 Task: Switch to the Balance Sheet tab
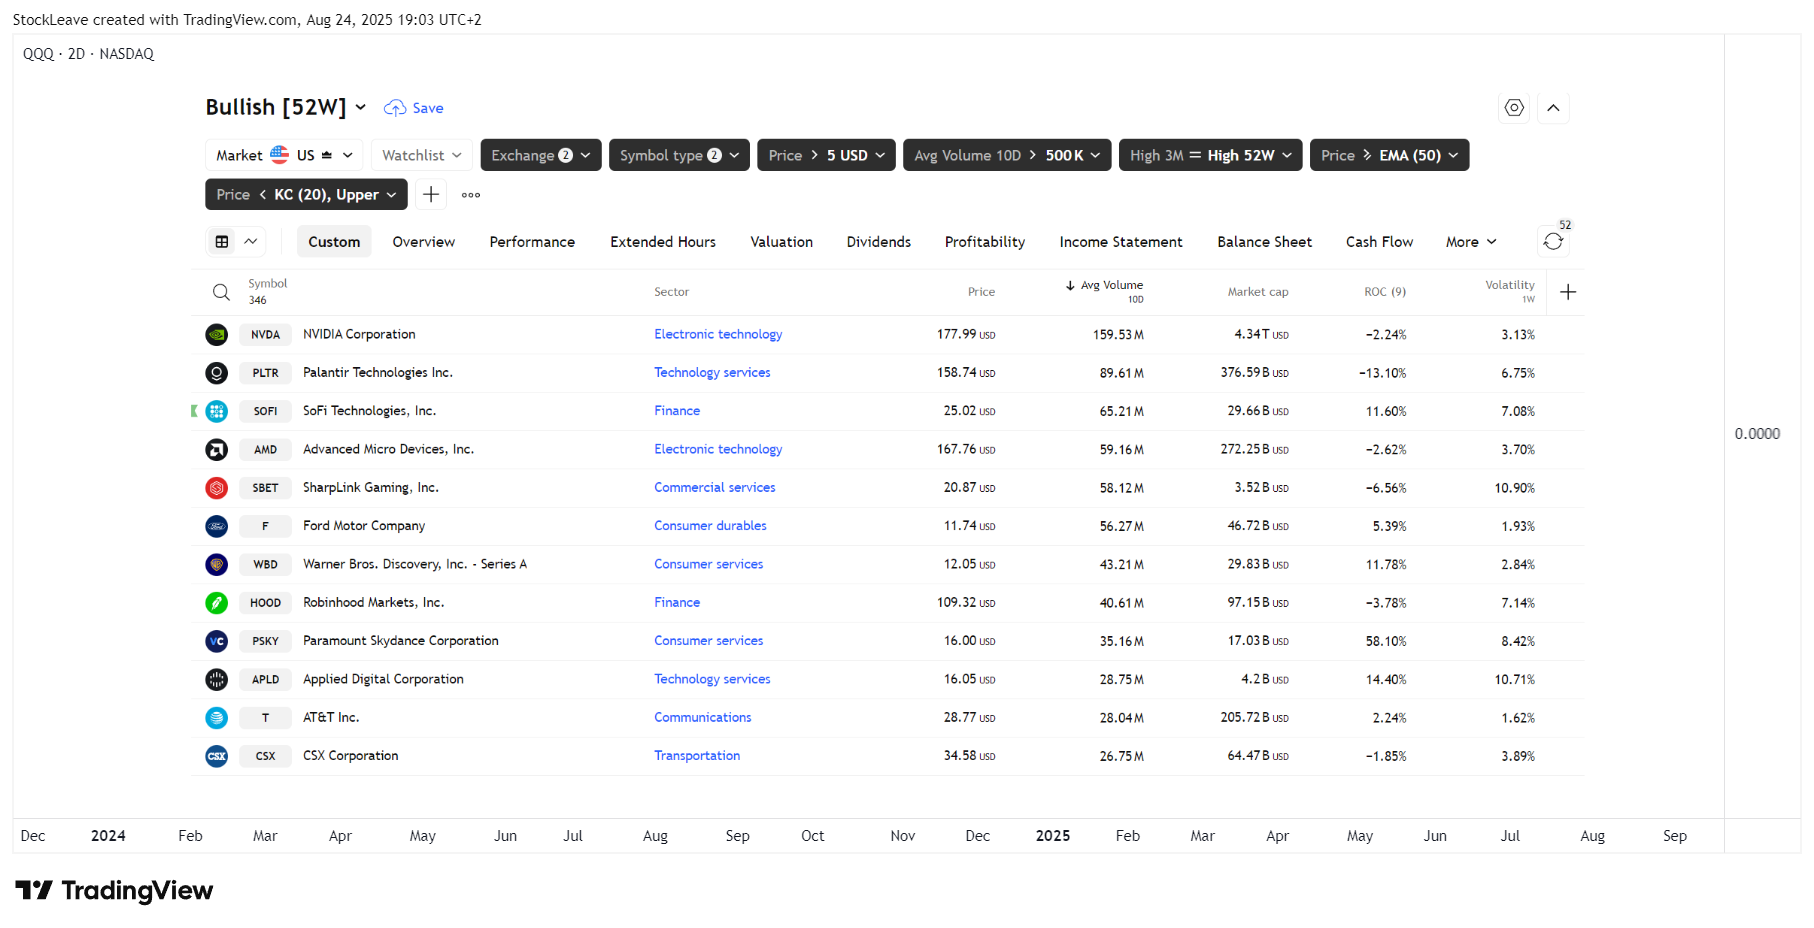pos(1264,242)
